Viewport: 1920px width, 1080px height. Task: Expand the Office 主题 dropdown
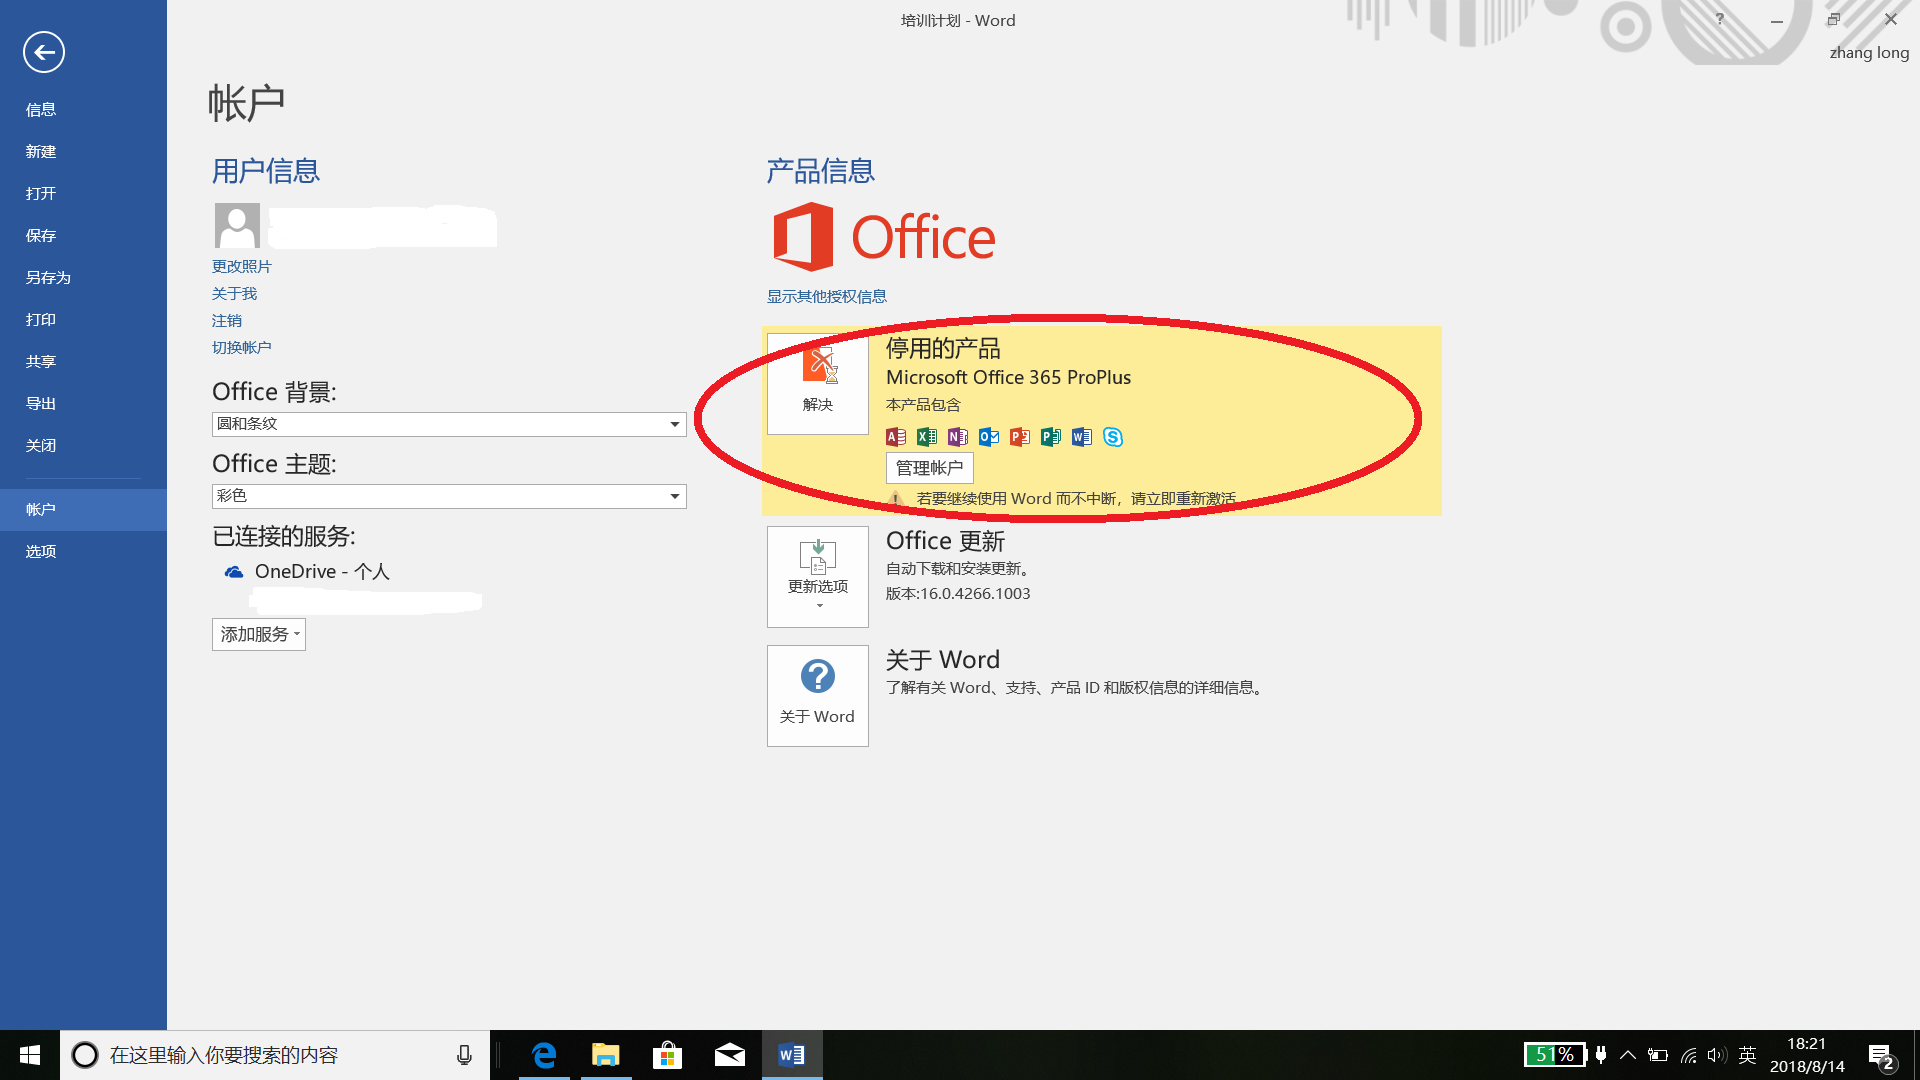click(675, 496)
